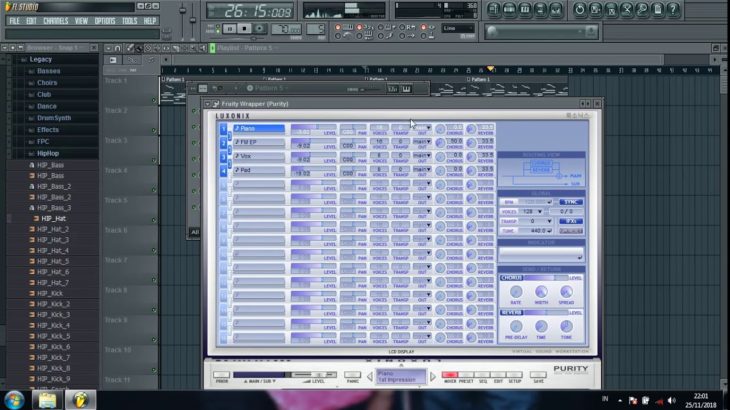Open the global Tune dropdown

(x=535, y=231)
